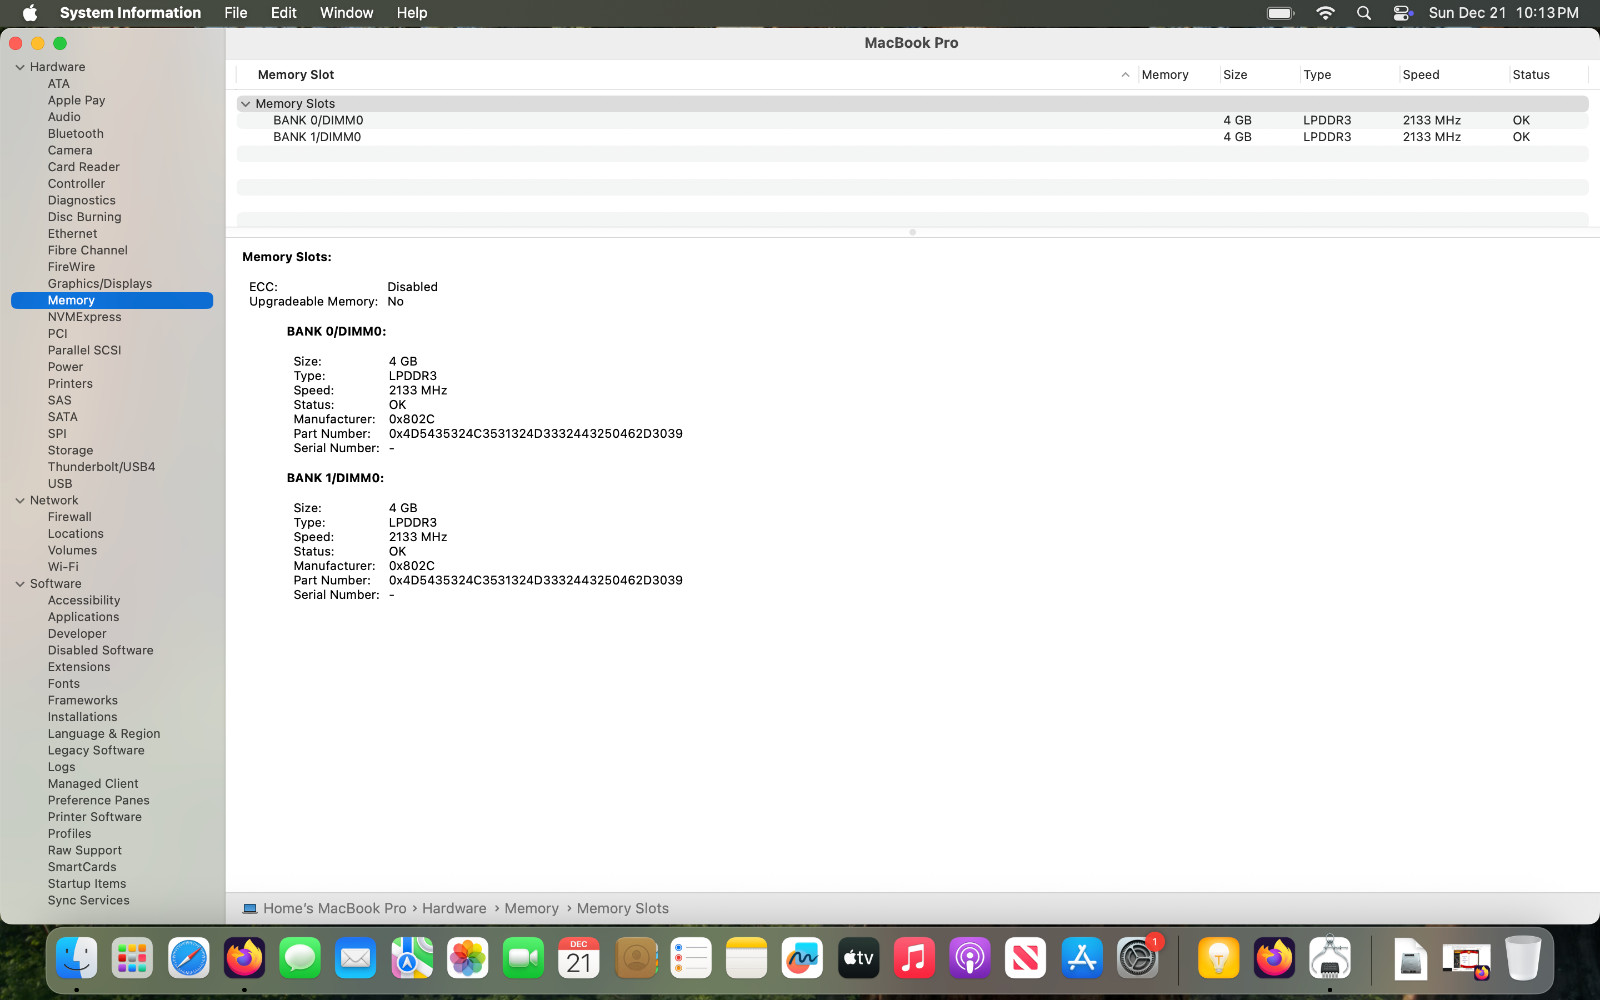Open Messages app in the Dock
The width and height of the screenshot is (1600, 1000).
300,958
